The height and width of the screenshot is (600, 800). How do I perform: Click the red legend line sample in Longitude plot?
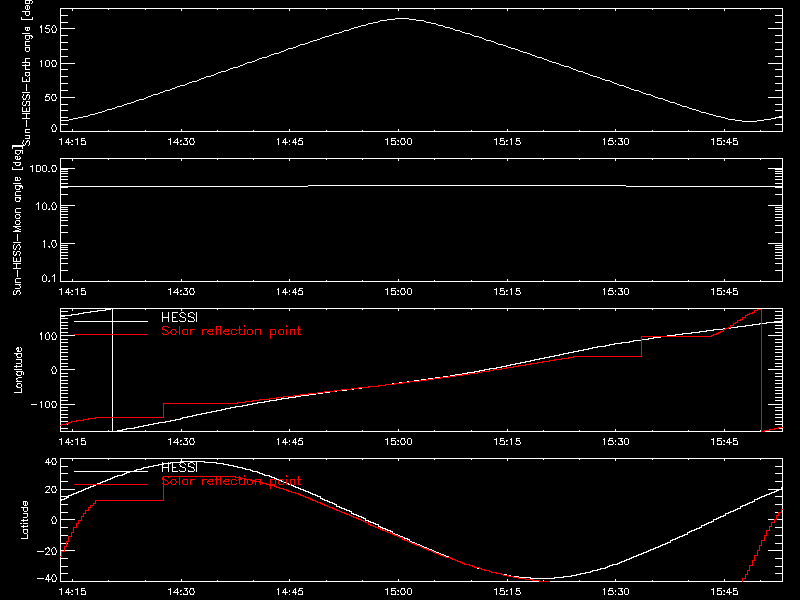point(111,335)
